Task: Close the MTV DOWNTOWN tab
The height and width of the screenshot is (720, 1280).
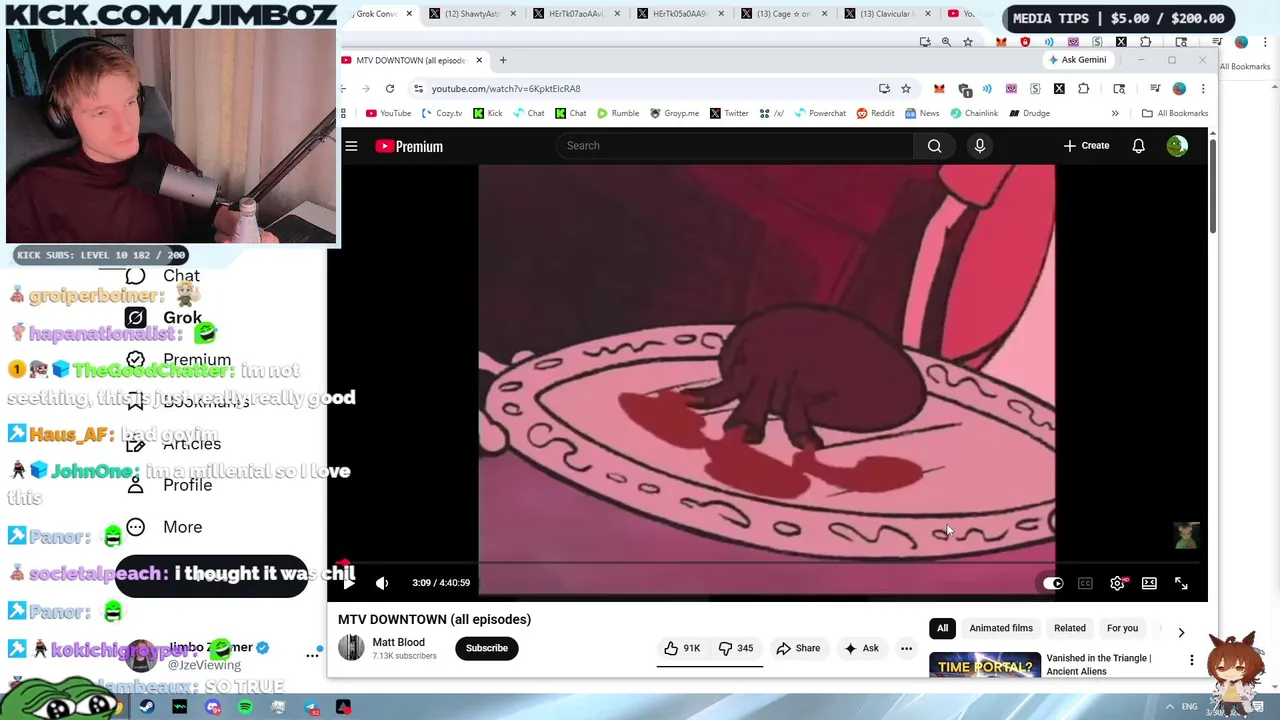Action: tap(479, 60)
